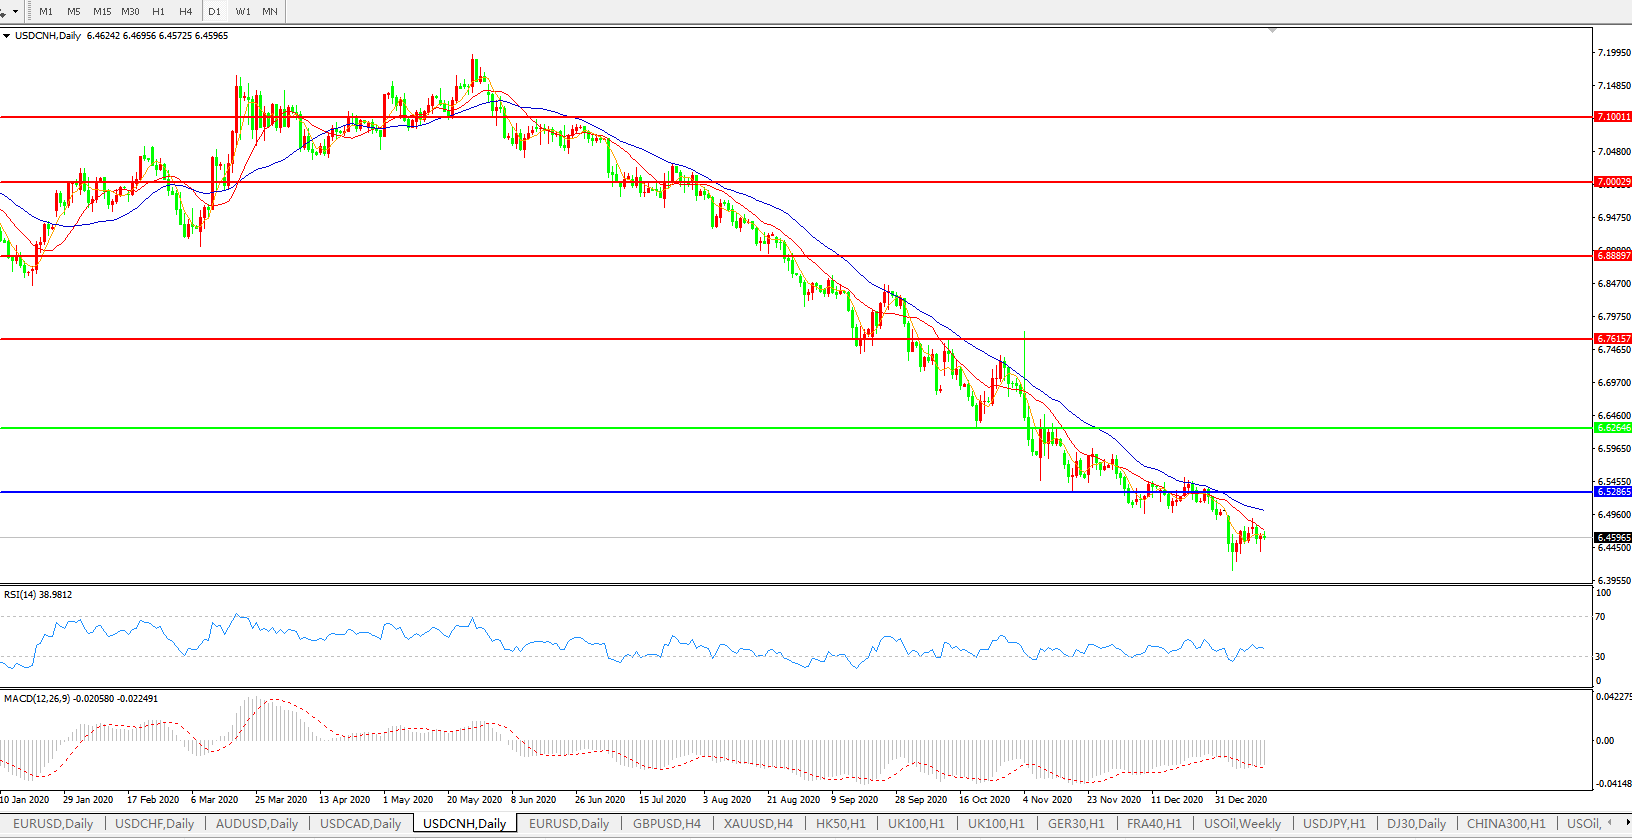The height and width of the screenshot is (840, 1632).
Task: Click the gray chart shift triangle marker
Action: pos(1272,31)
